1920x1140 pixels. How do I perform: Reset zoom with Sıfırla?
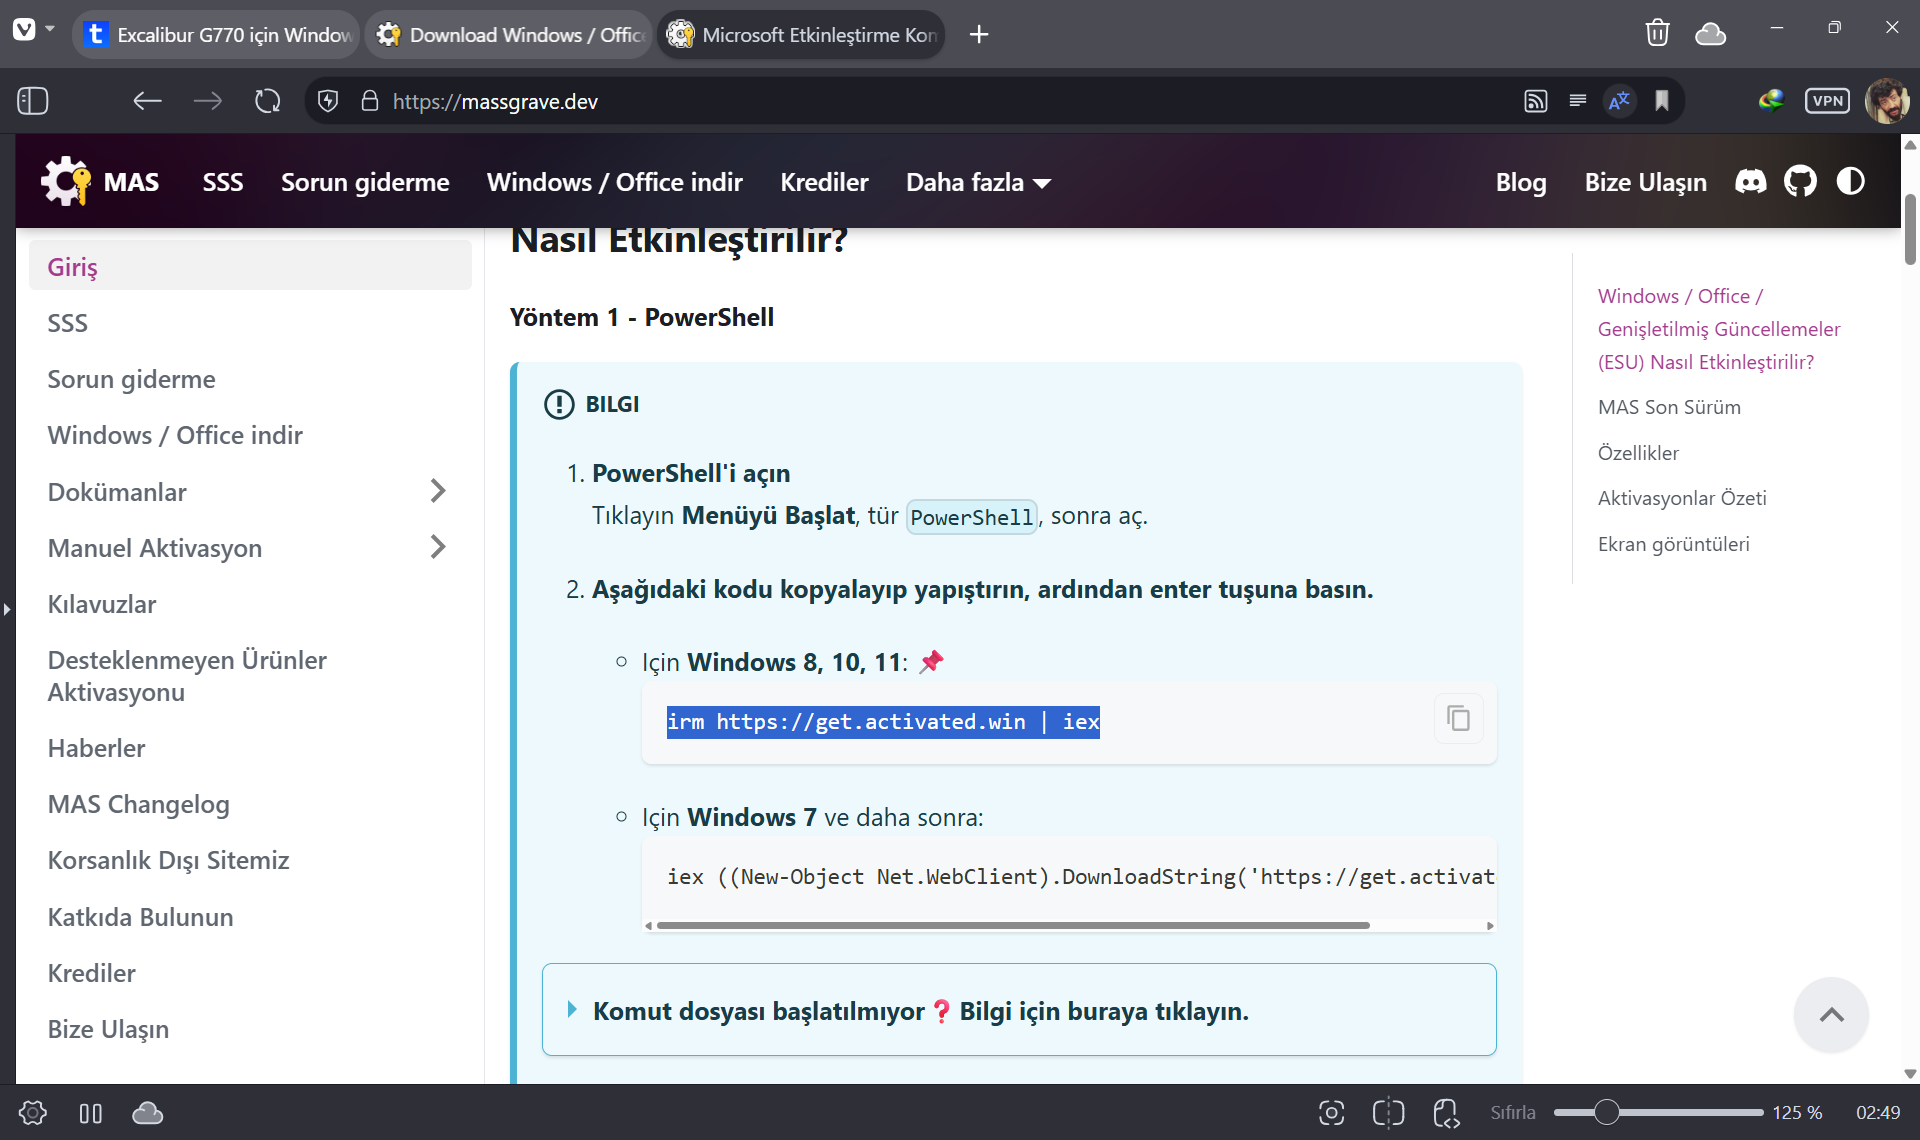point(1512,1112)
